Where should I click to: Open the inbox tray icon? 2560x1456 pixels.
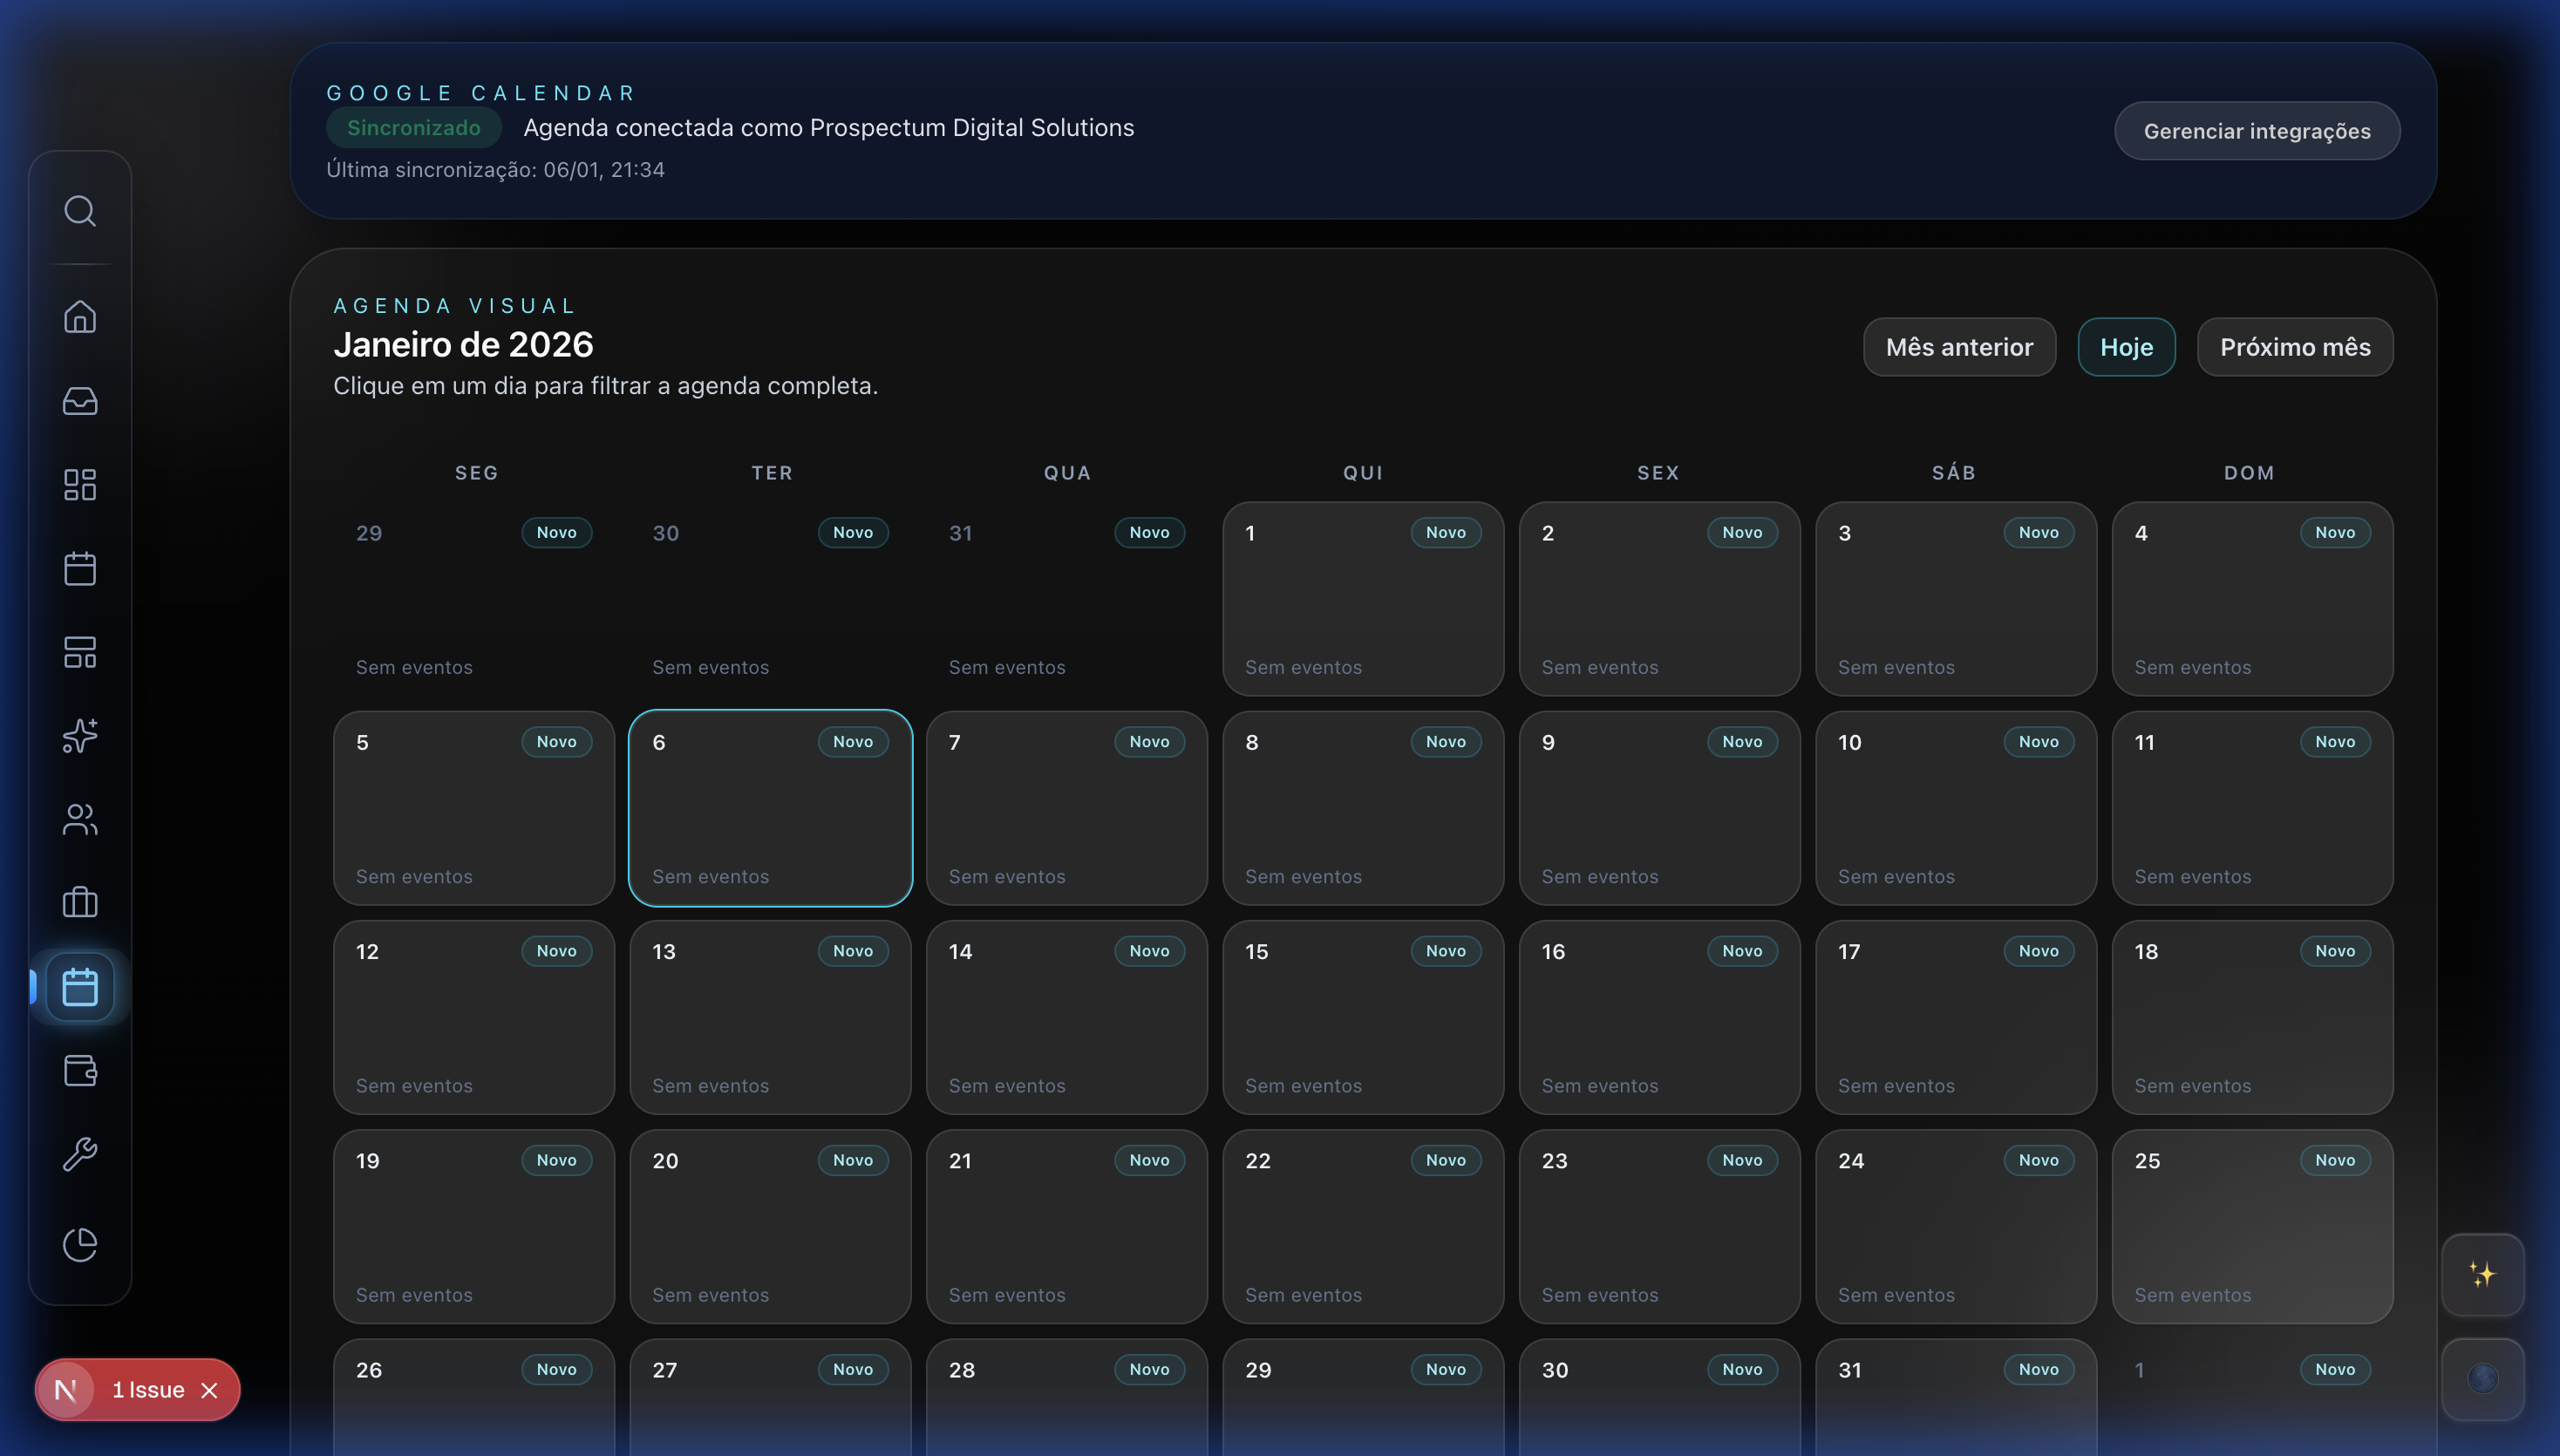(80, 401)
